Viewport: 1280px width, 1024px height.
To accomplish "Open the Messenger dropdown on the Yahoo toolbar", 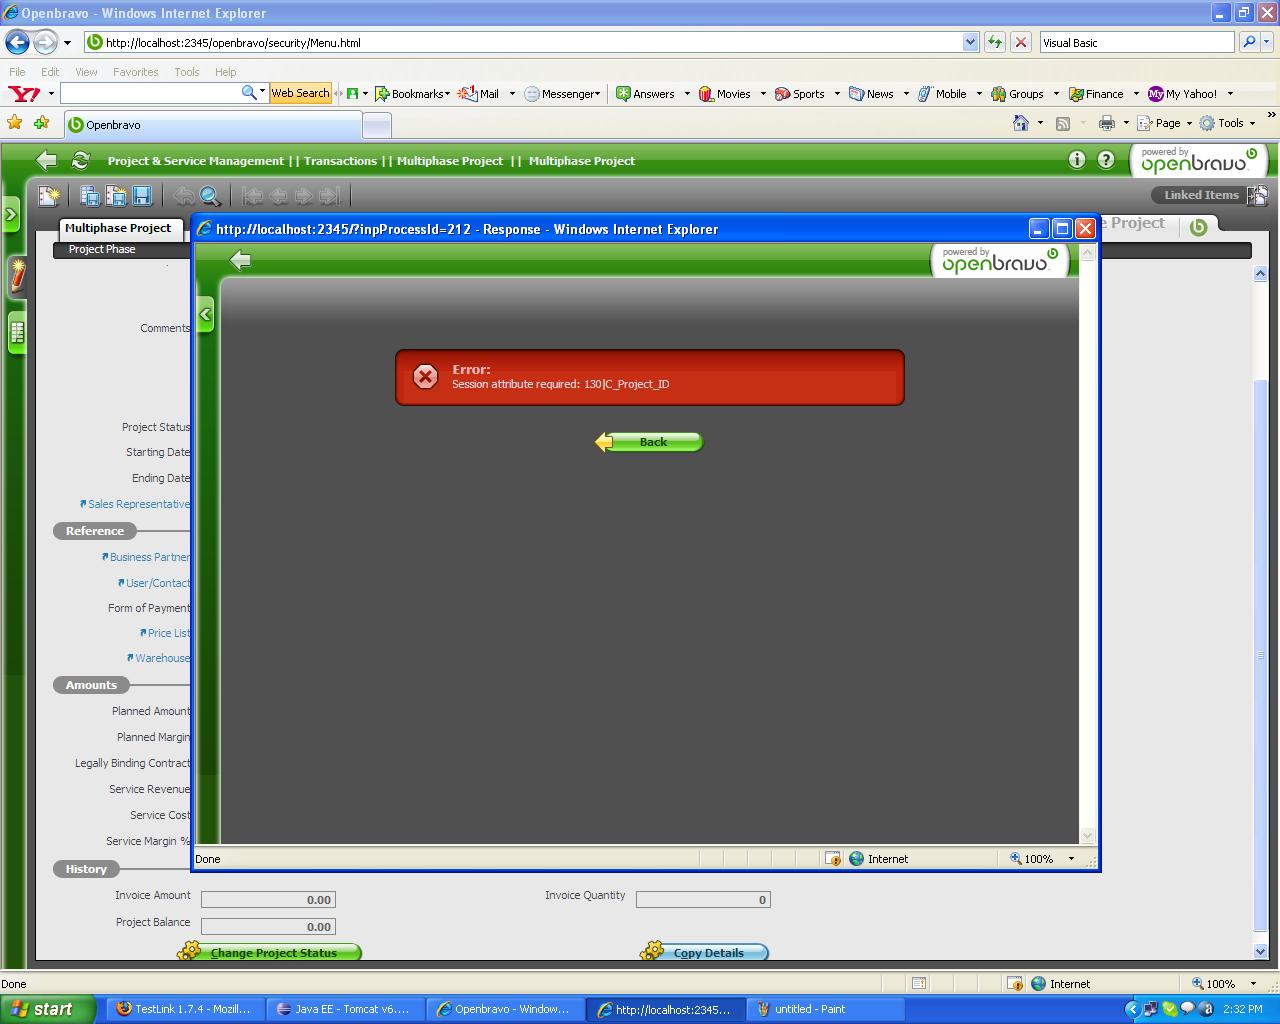I will click(563, 94).
